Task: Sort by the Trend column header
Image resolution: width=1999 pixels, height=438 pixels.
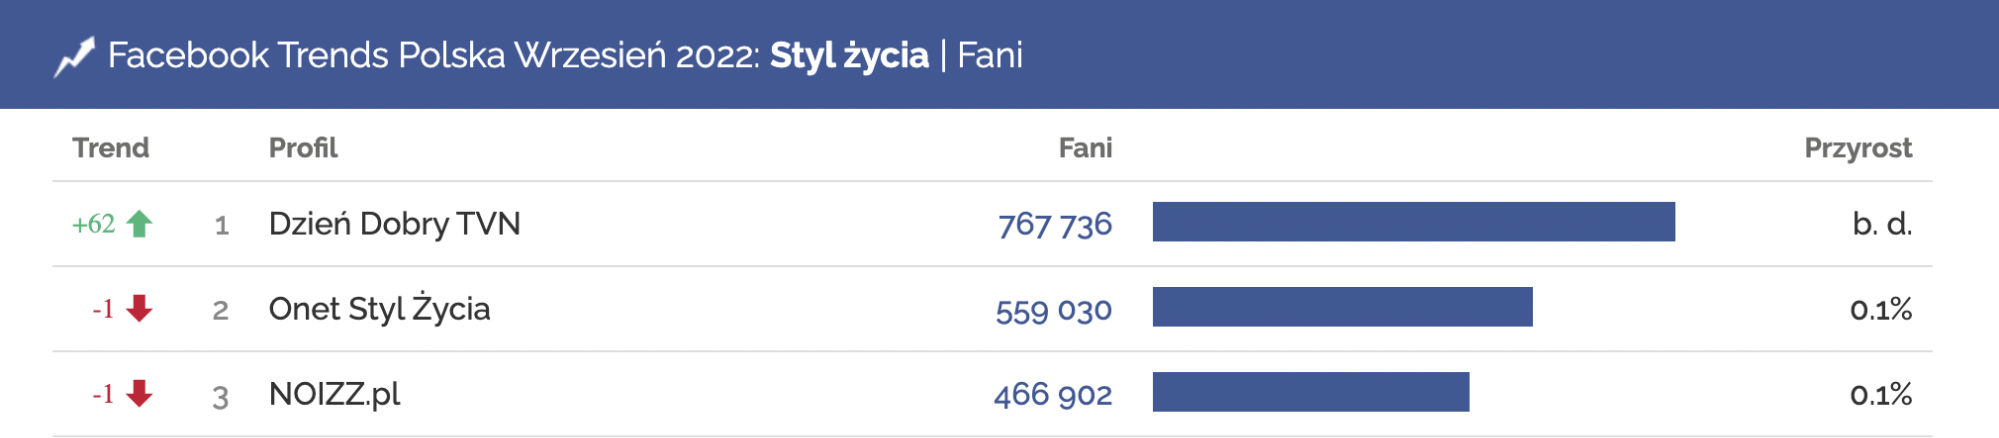Action: tap(110, 148)
